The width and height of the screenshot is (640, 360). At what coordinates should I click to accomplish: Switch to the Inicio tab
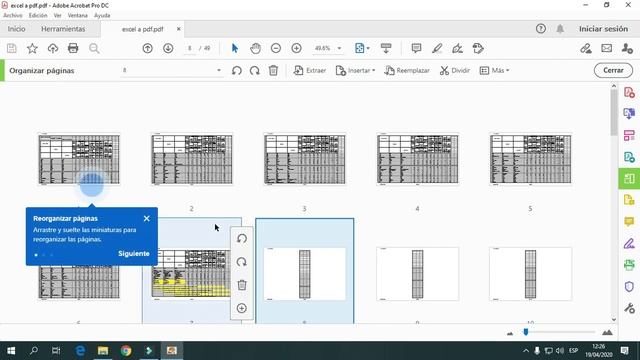click(x=16, y=29)
